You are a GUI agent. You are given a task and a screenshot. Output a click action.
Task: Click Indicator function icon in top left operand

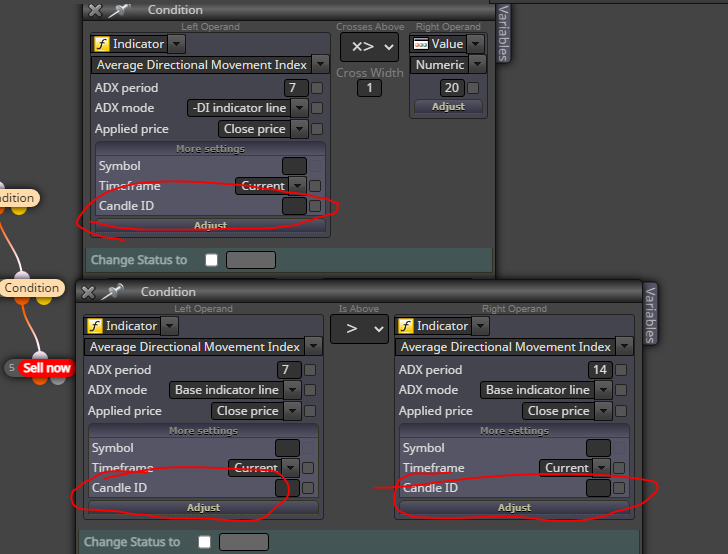click(102, 44)
